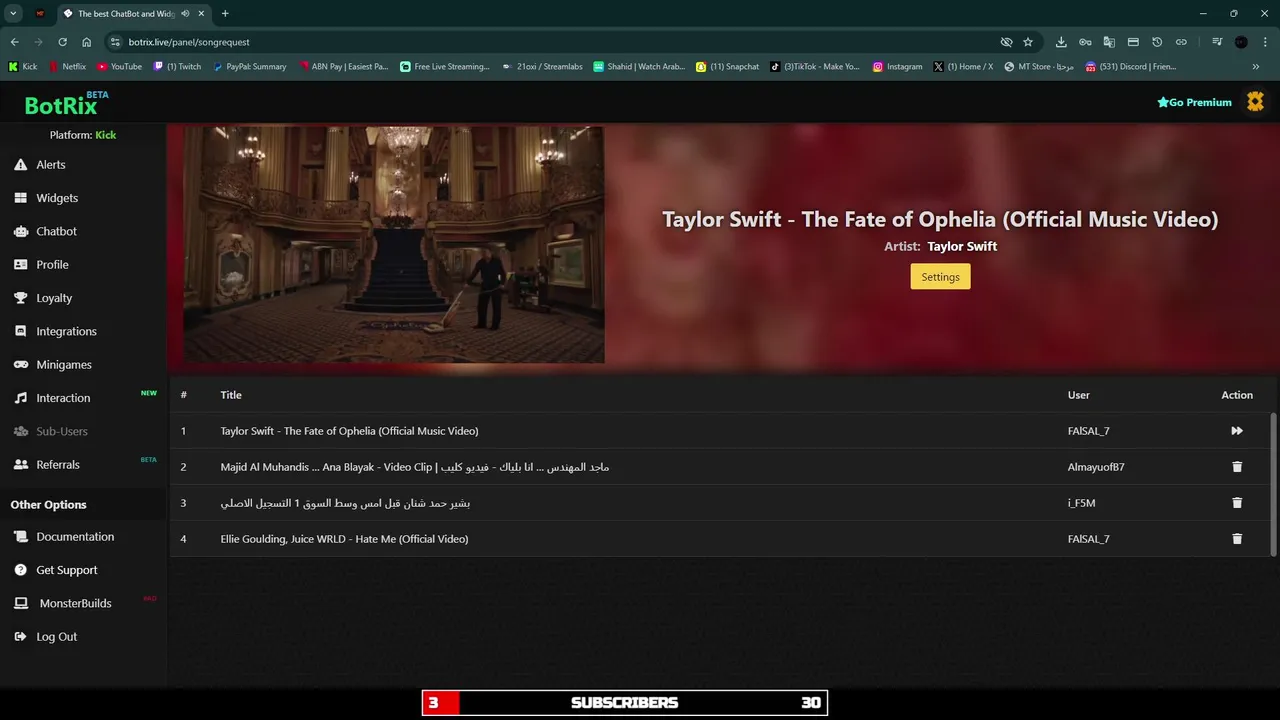Select Ellie Goulding Hate Me title
1280x720 pixels.
point(344,539)
